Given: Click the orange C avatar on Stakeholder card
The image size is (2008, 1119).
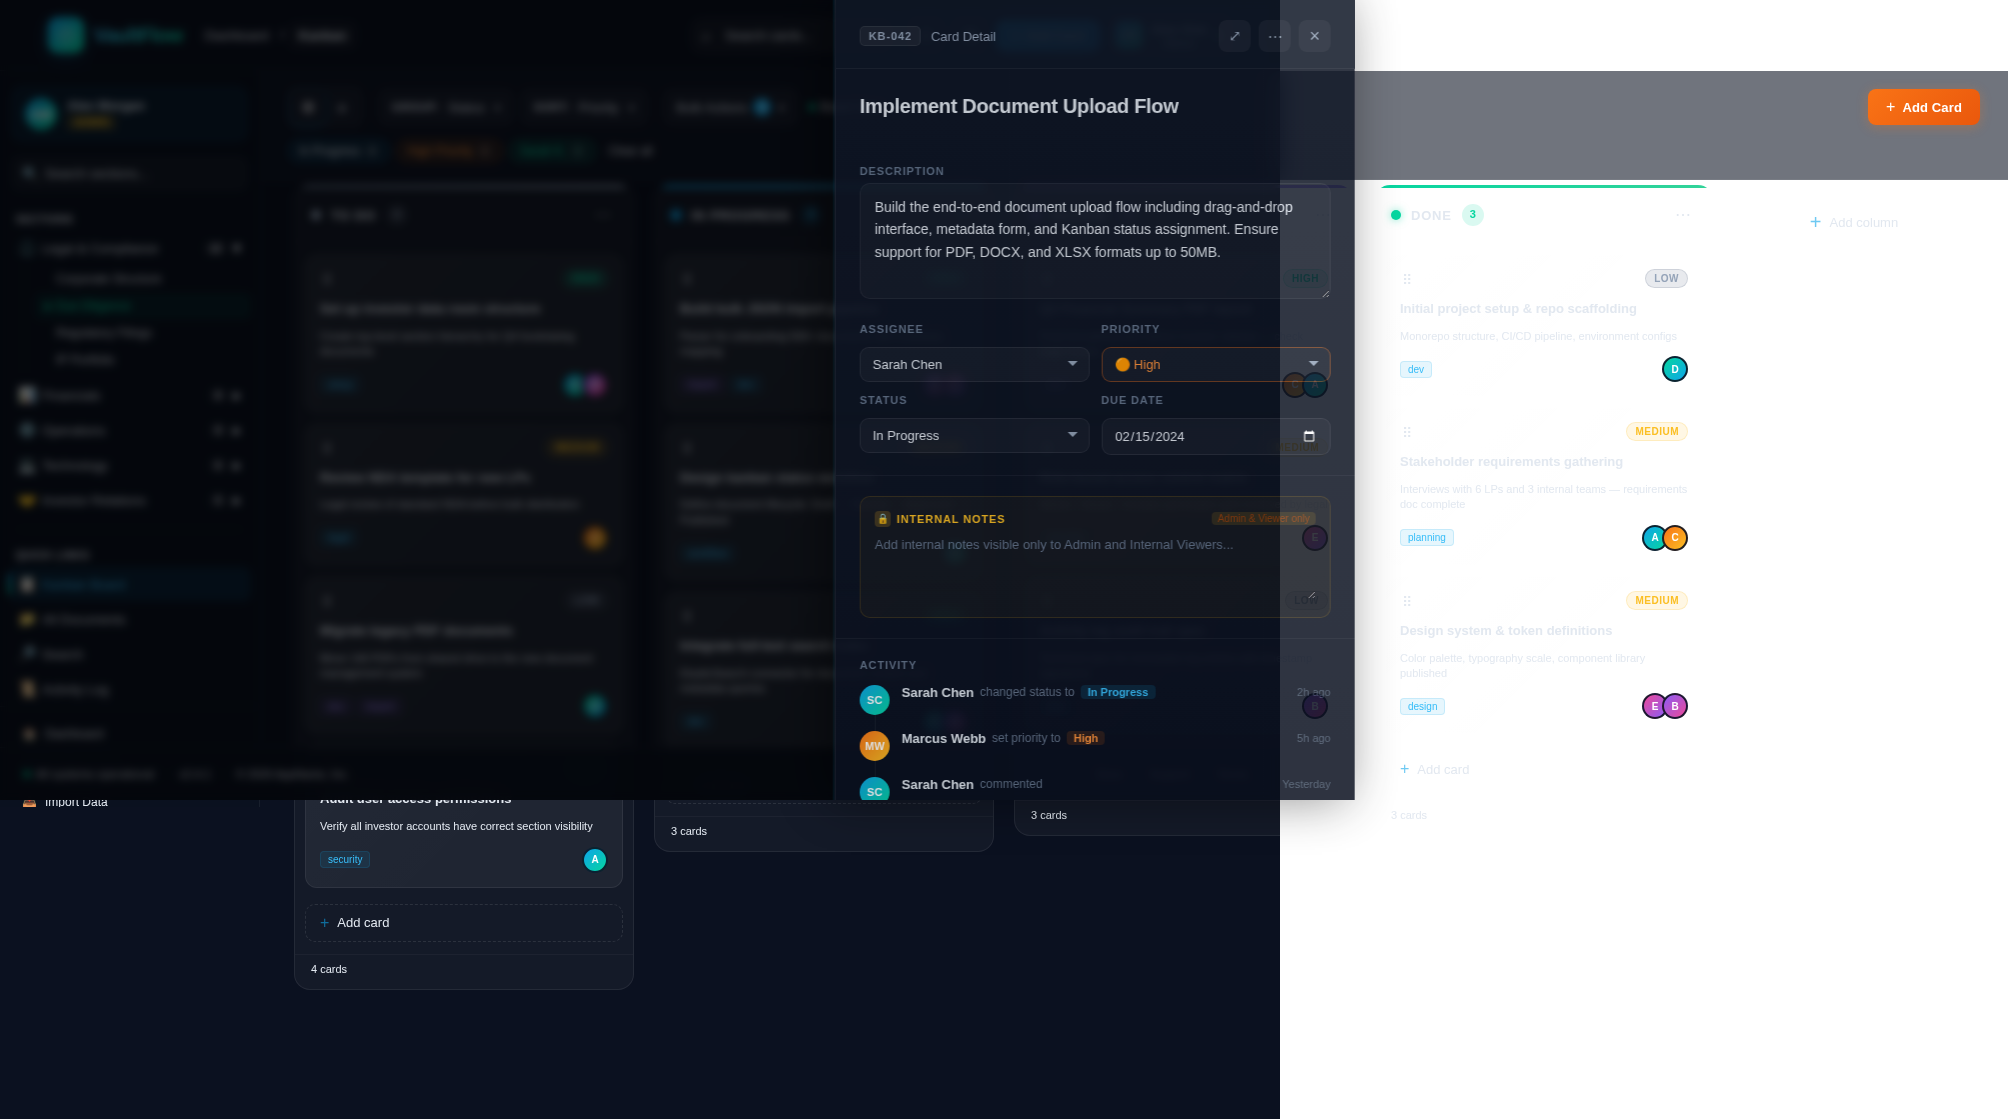Looking at the screenshot, I should coord(1675,538).
